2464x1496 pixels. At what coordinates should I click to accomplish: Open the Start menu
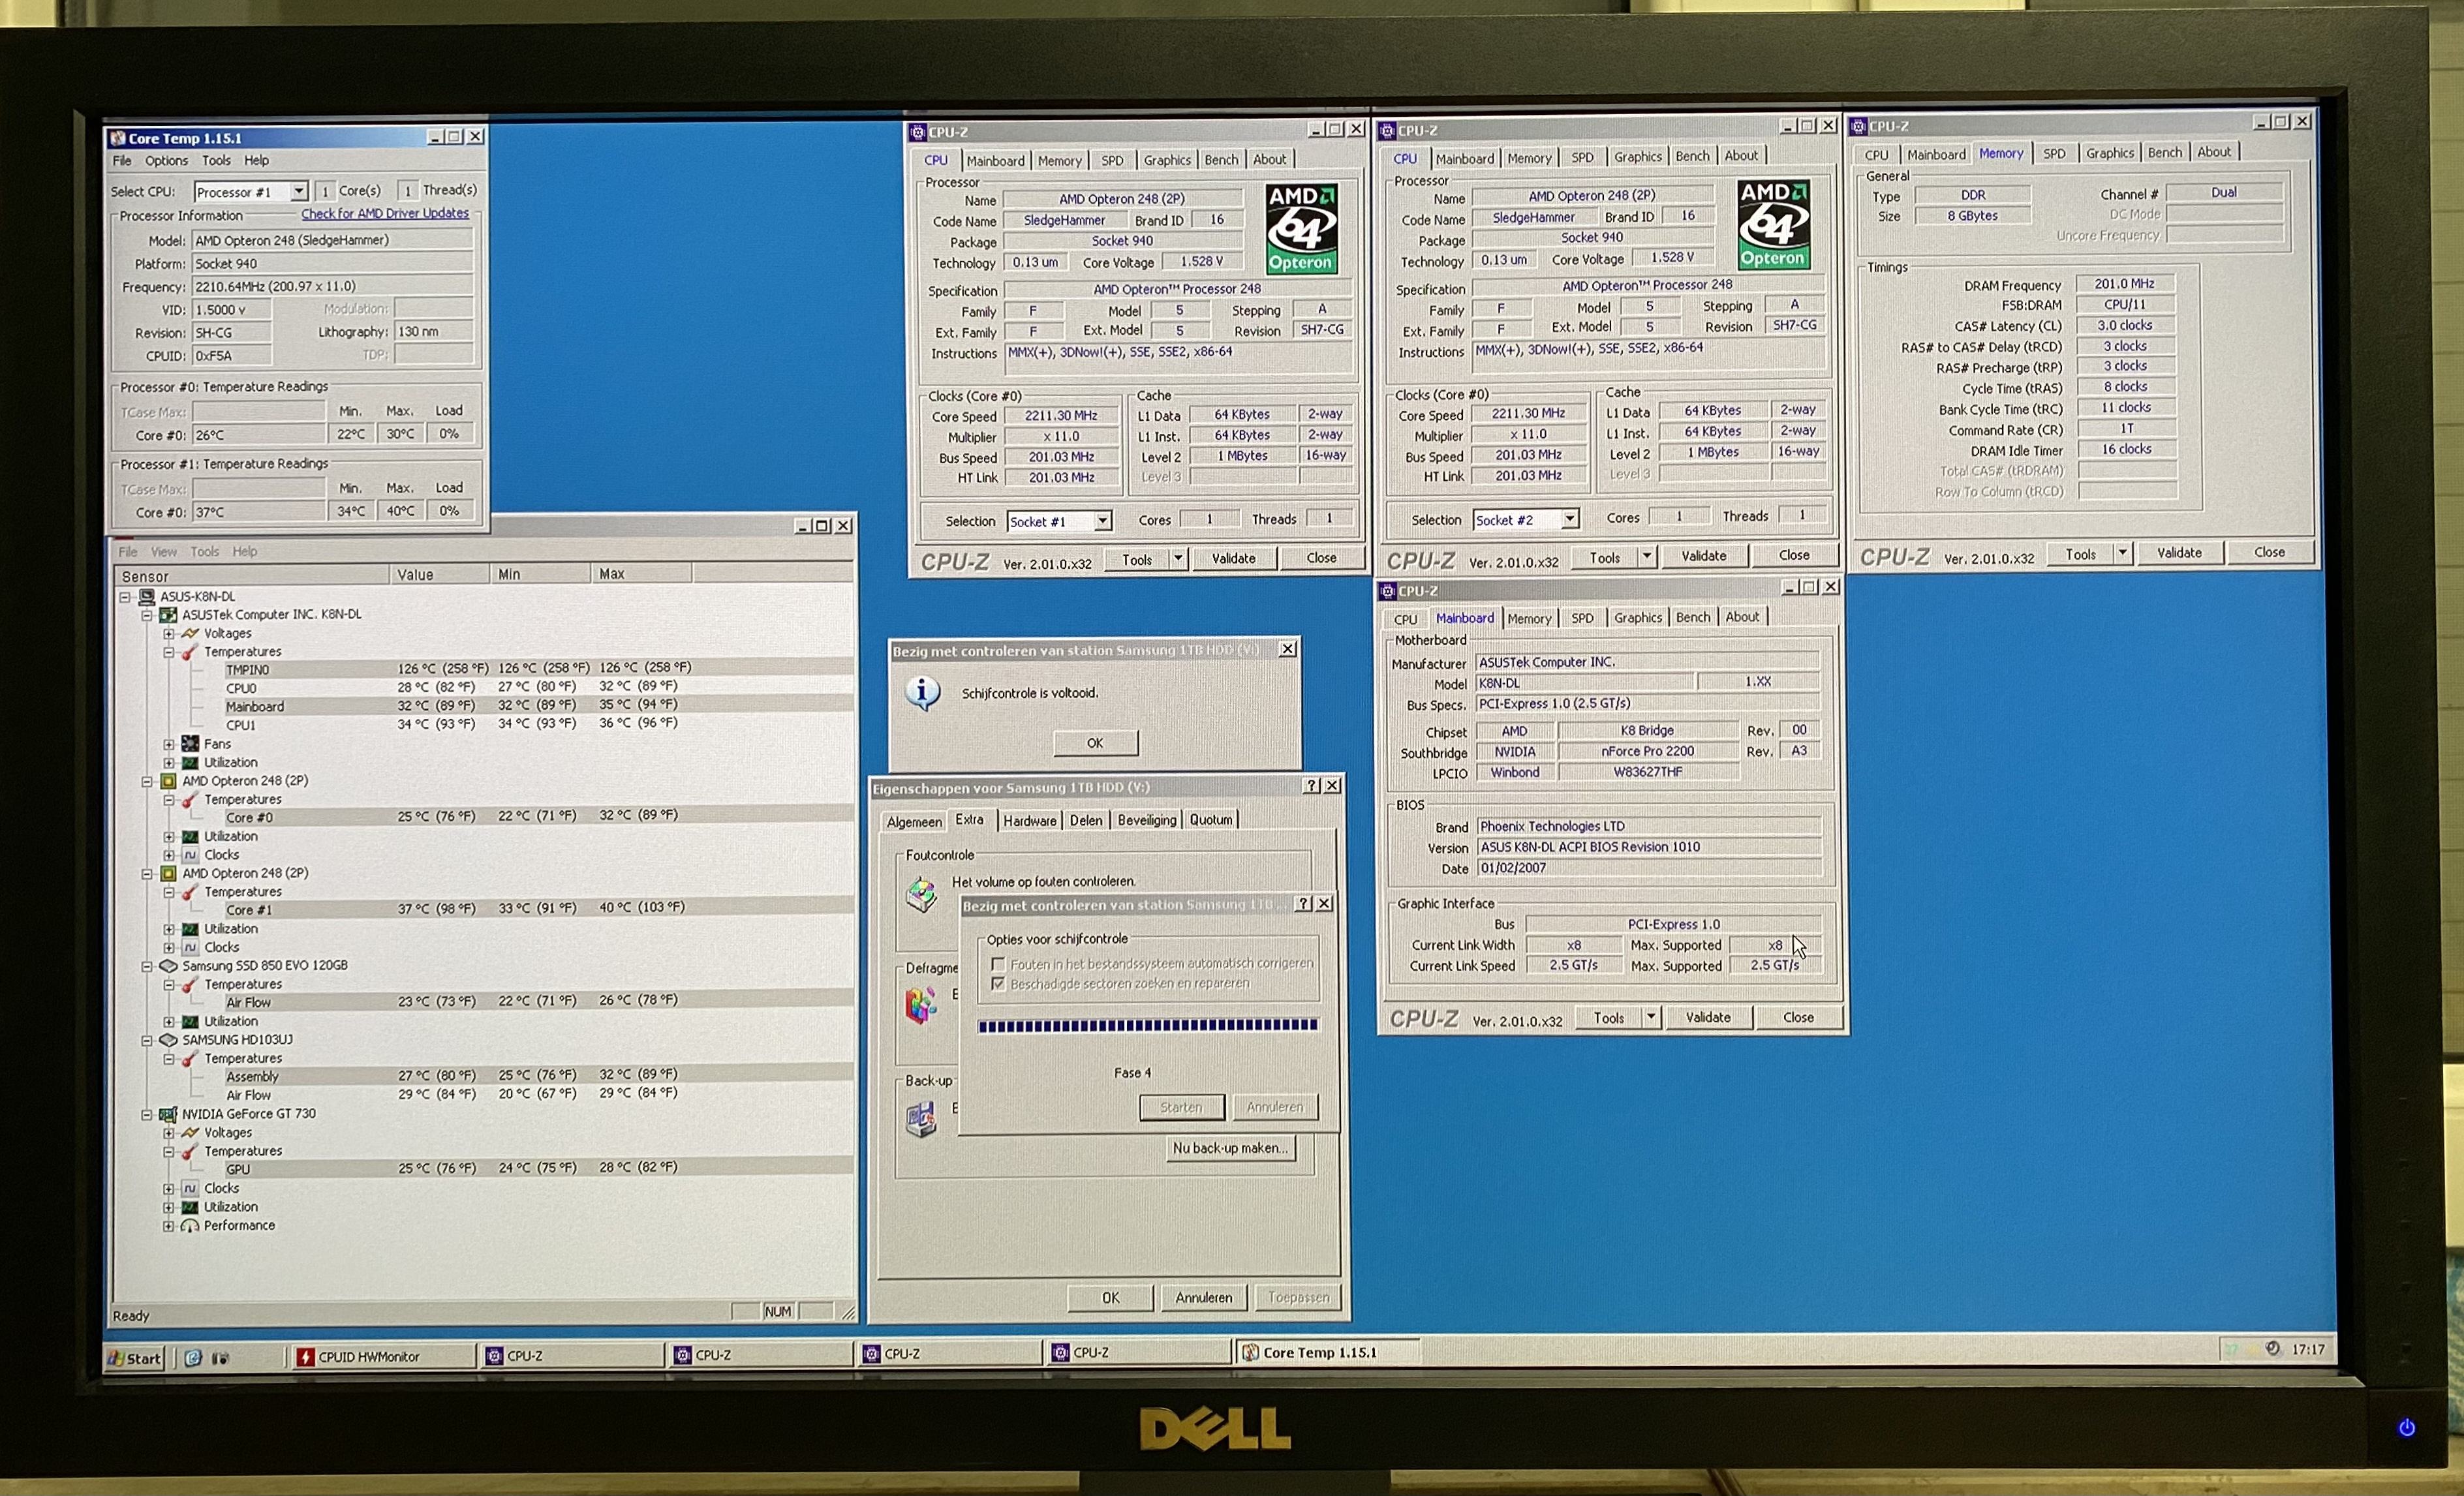135,1358
